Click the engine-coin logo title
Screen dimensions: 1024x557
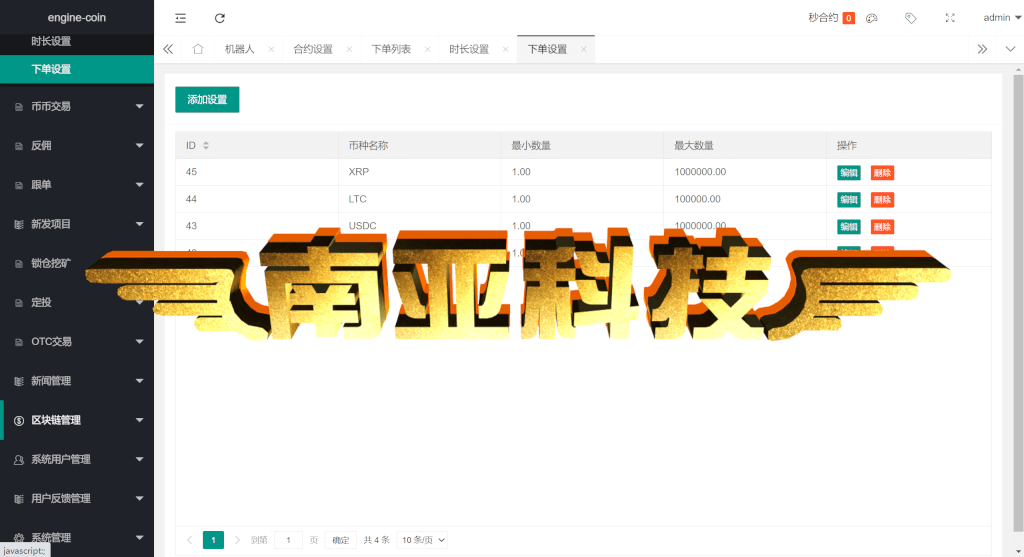click(76, 18)
